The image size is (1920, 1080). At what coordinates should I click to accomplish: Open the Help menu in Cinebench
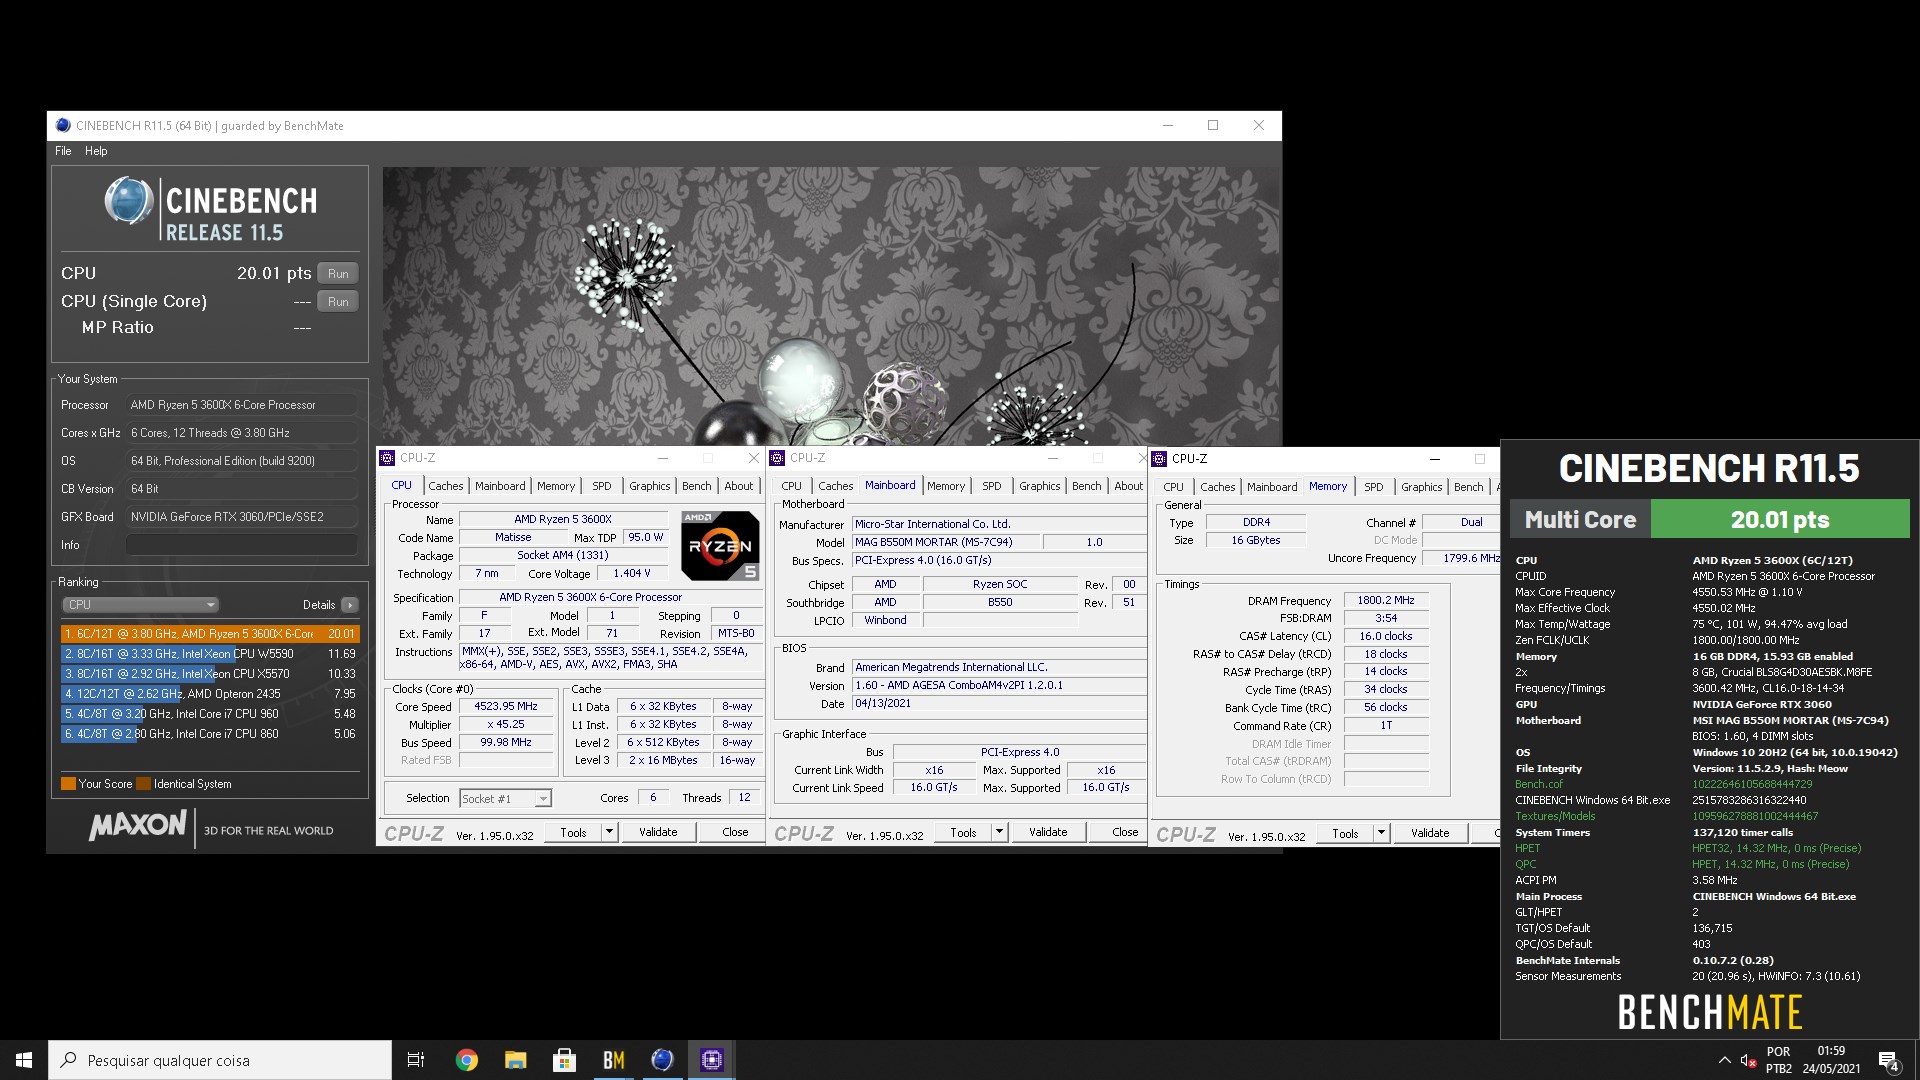tap(96, 151)
